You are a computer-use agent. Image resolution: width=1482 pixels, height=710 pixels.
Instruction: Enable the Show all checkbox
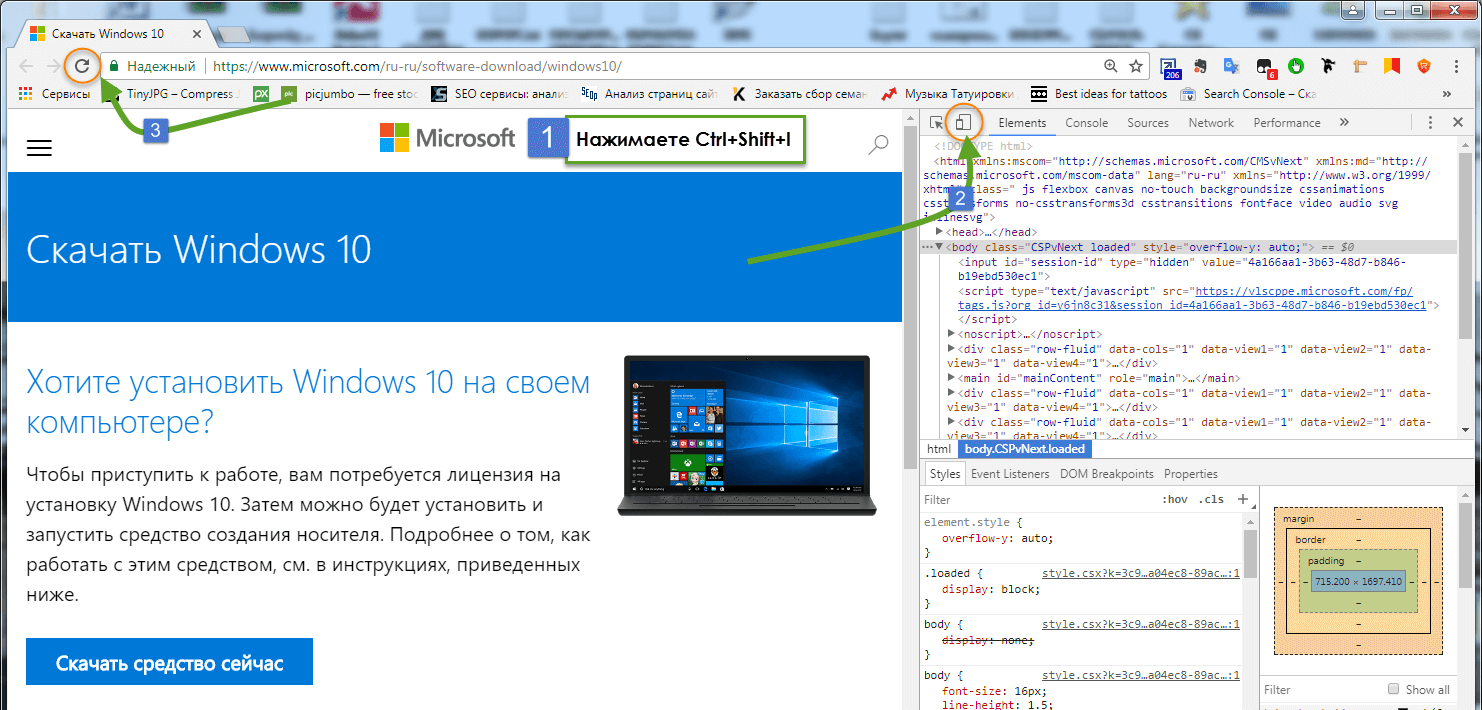tap(1393, 689)
